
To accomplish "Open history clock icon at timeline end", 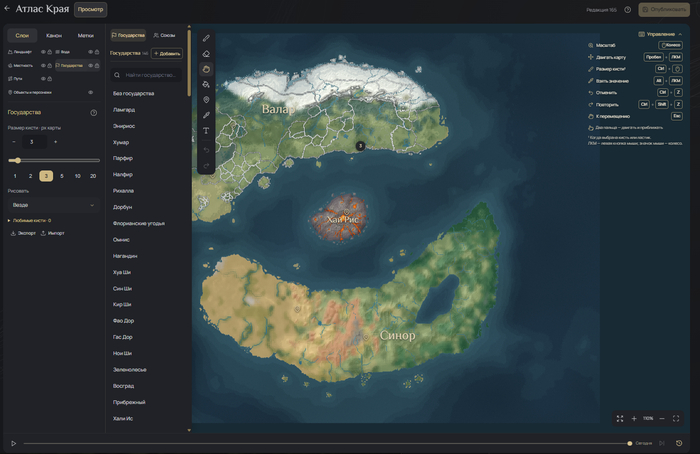I will coord(679,443).
